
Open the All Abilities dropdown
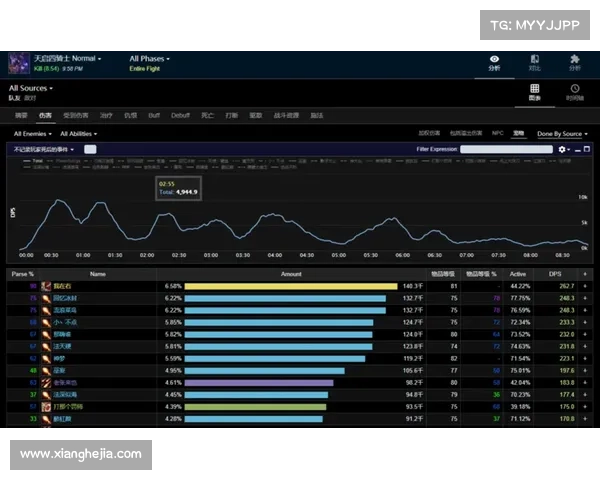coord(78,134)
